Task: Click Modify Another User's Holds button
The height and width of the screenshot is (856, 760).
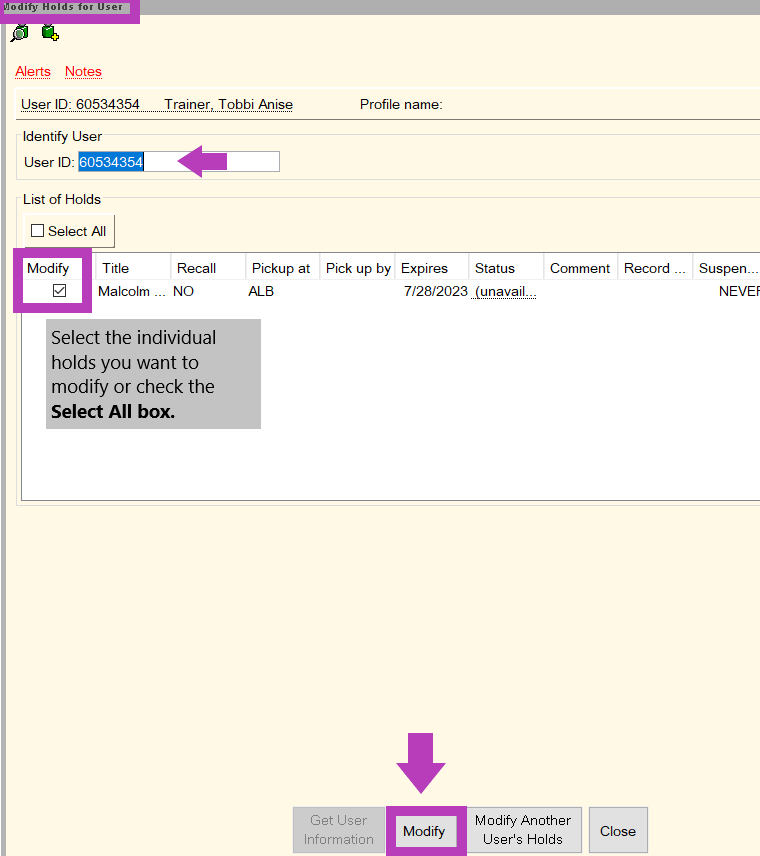Action: 523,830
